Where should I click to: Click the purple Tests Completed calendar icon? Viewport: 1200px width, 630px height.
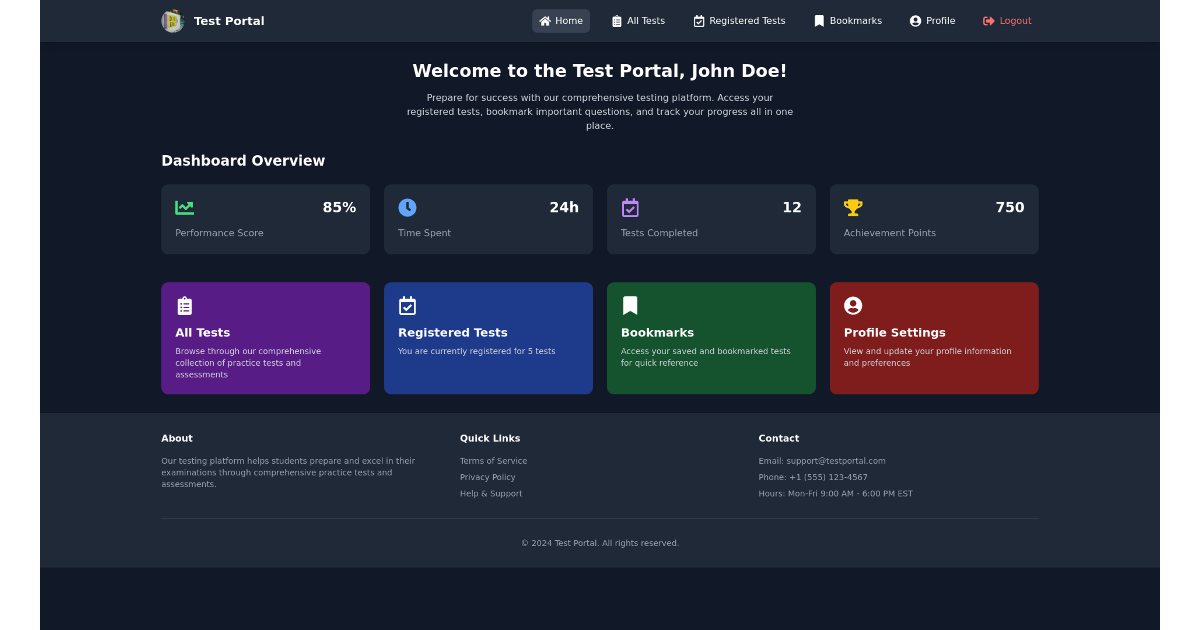click(630, 207)
